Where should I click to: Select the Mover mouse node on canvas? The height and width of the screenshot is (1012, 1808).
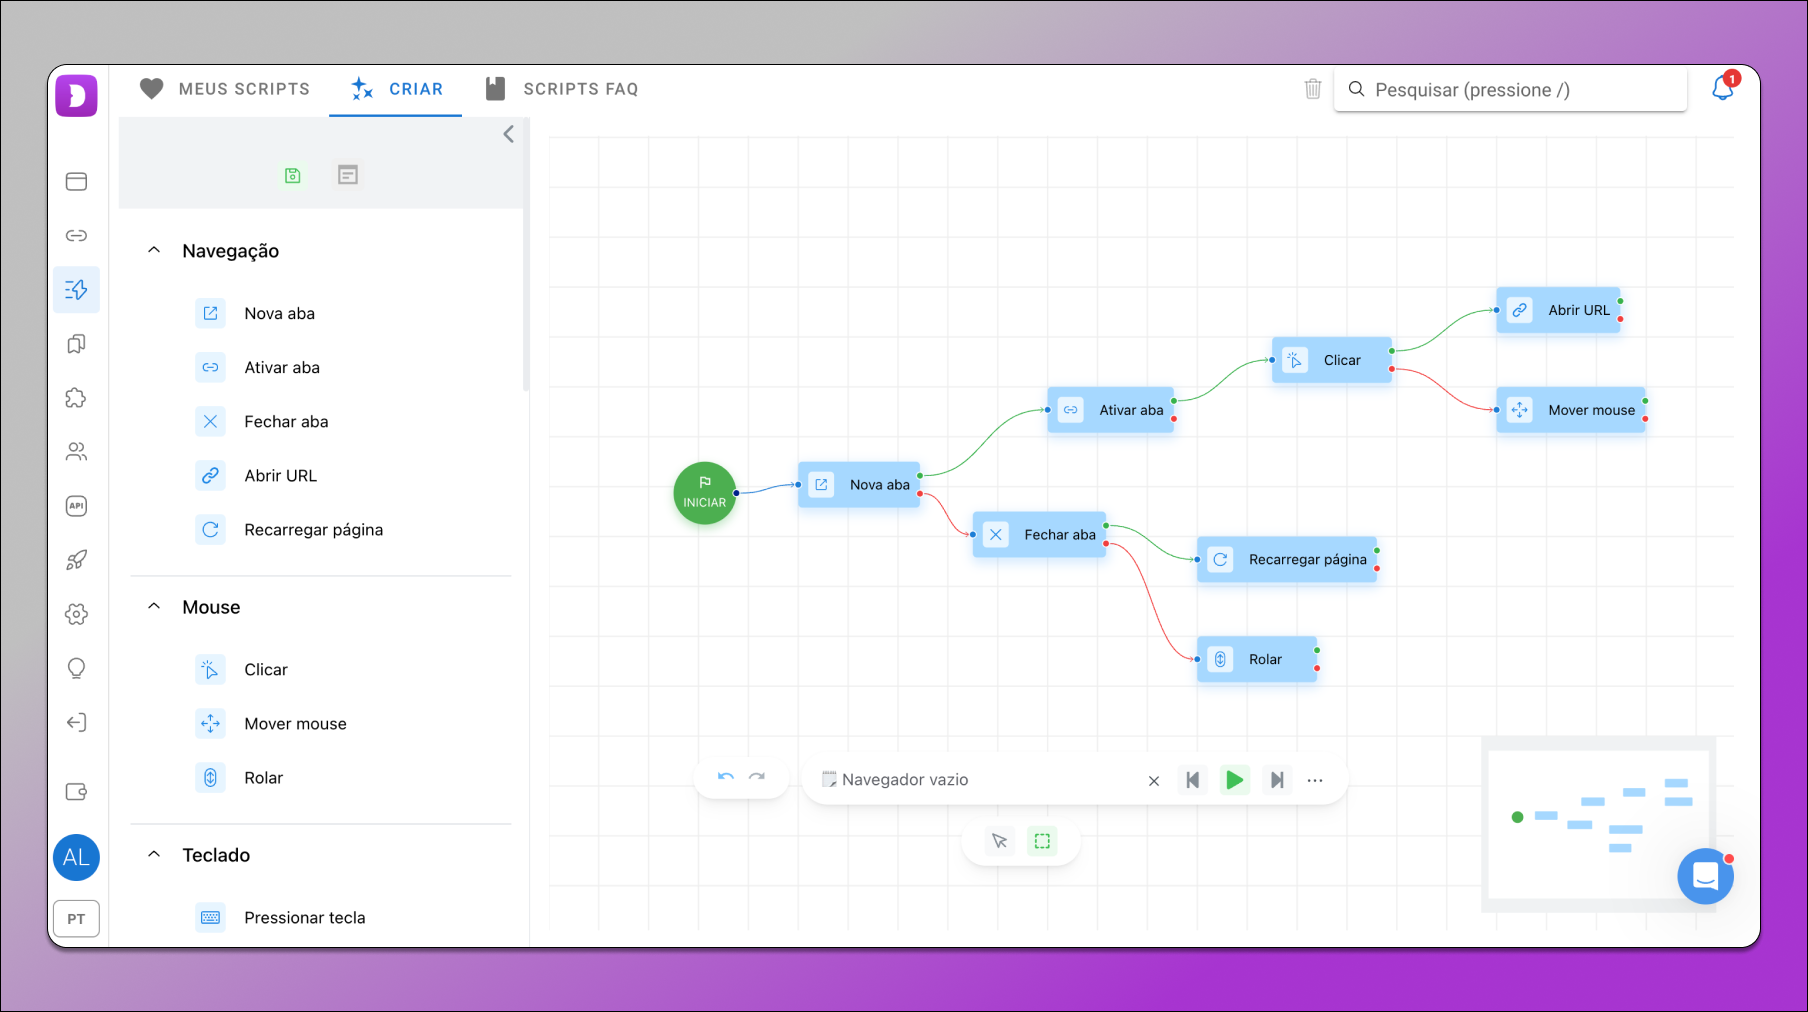click(1571, 409)
